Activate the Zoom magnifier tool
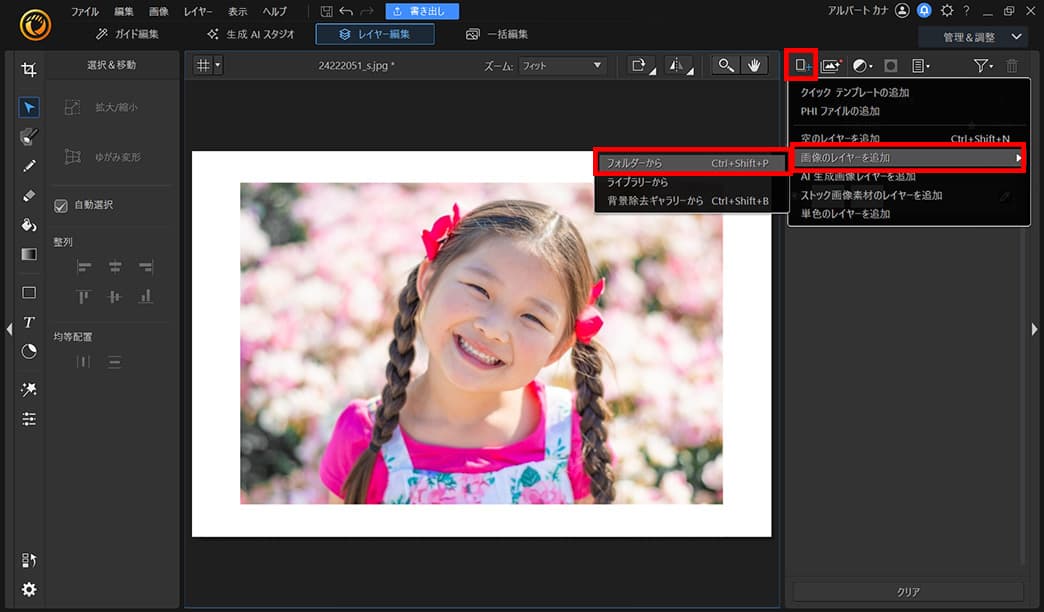 (x=724, y=66)
